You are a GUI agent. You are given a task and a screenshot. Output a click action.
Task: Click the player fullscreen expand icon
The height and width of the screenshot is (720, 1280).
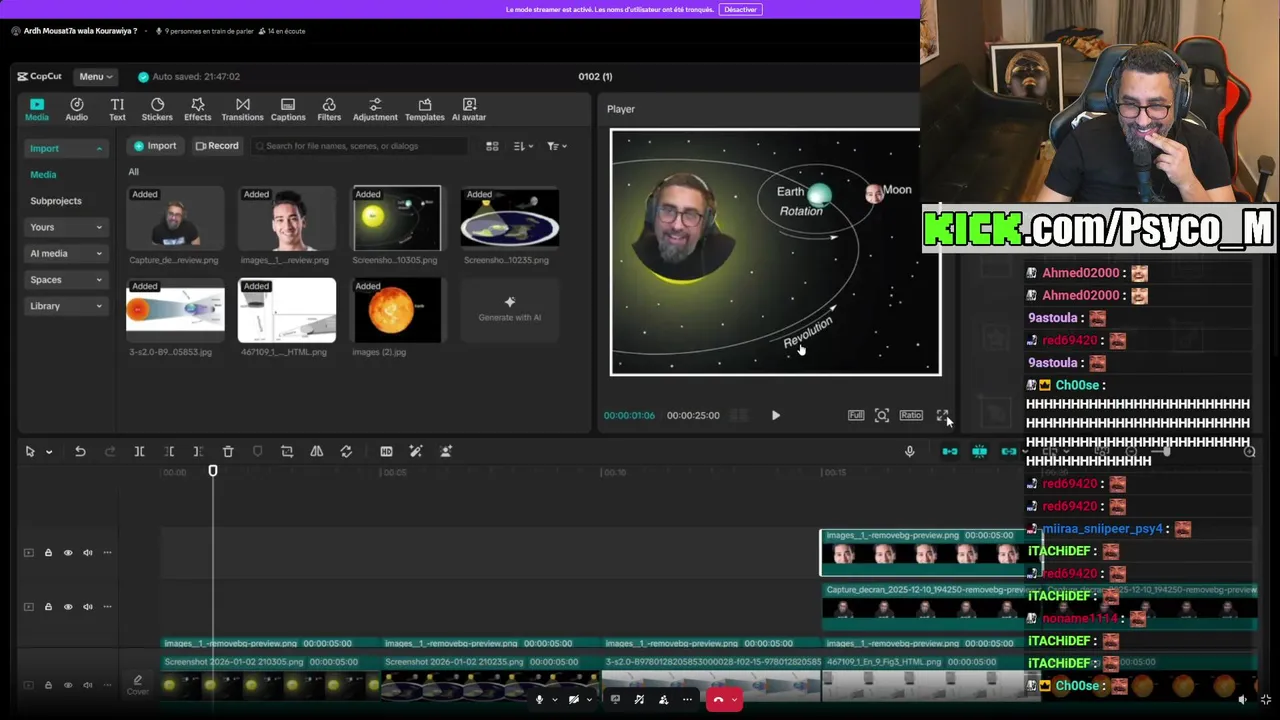[942, 415]
